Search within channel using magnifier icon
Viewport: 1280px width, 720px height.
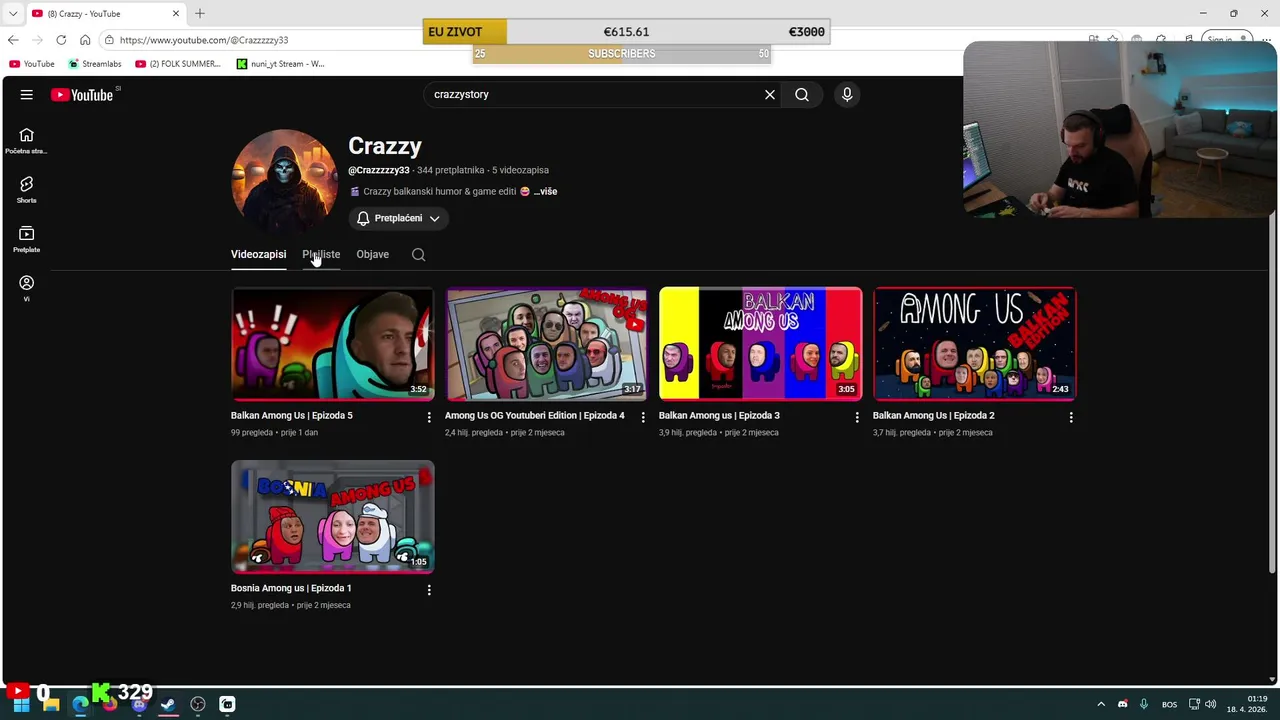pos(418,254)
